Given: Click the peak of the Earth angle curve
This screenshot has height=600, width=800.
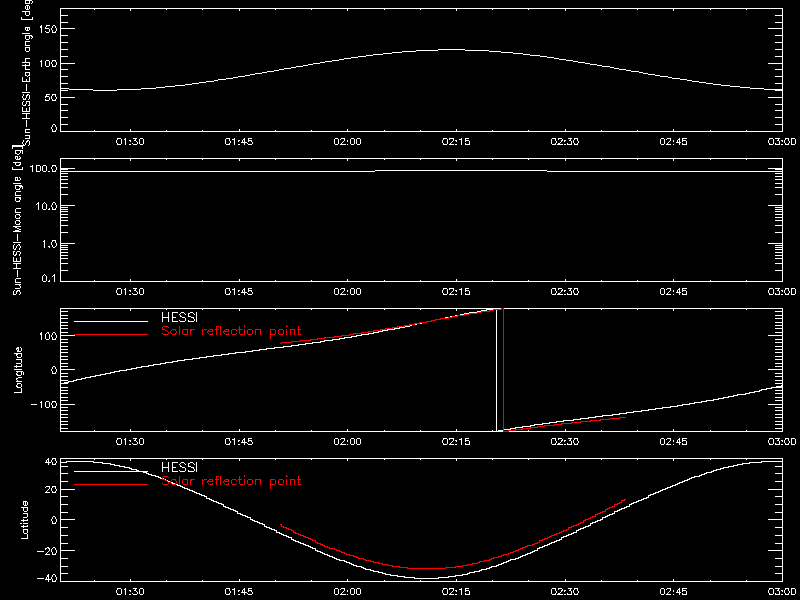Looking at the screenshot, I should click(452, 49).
